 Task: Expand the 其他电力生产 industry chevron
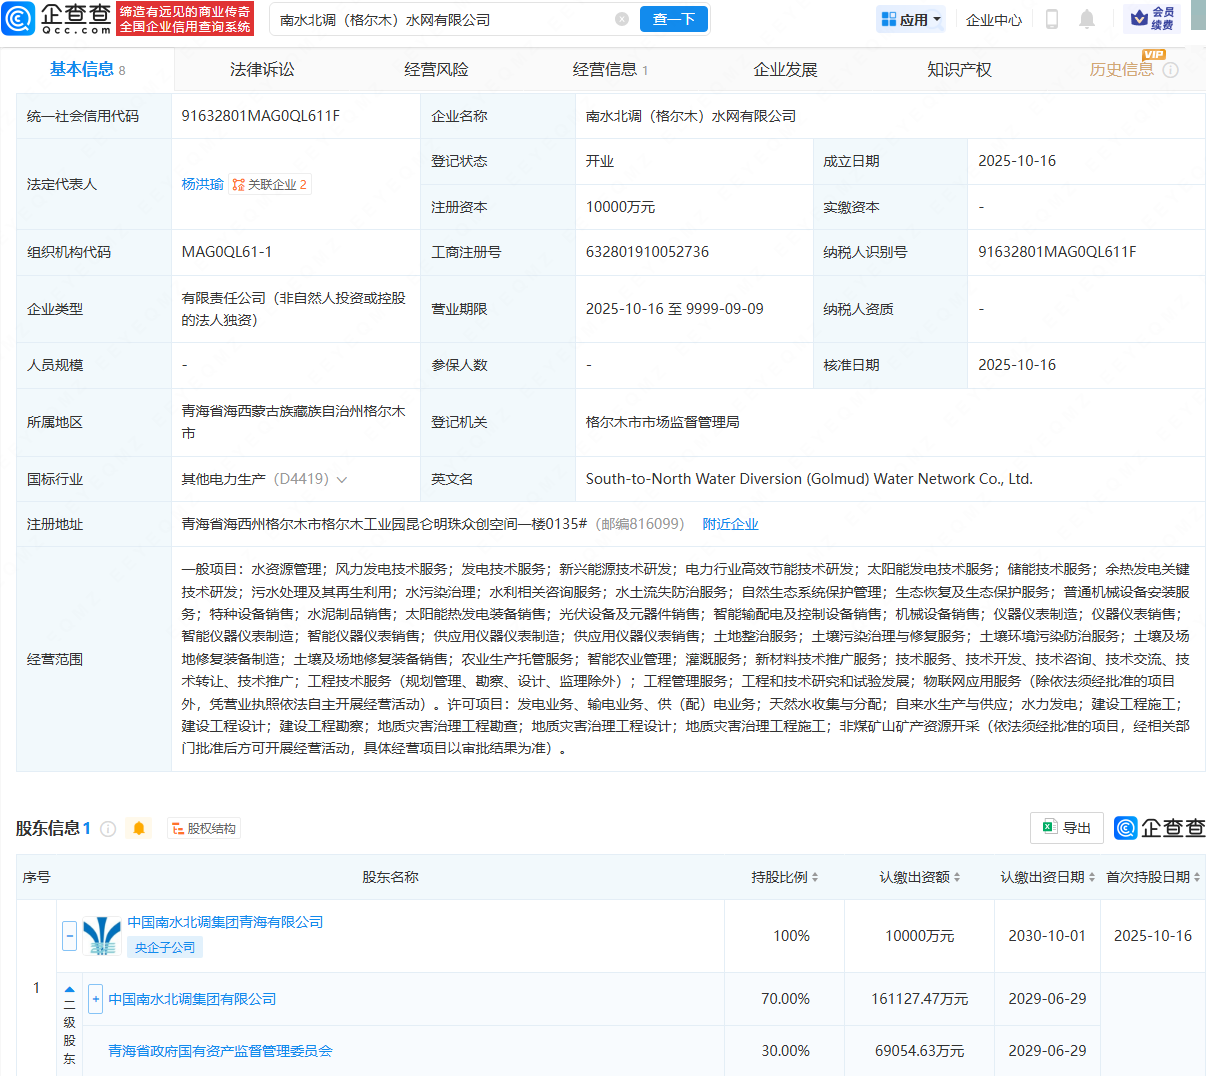[x=342, y=480]
